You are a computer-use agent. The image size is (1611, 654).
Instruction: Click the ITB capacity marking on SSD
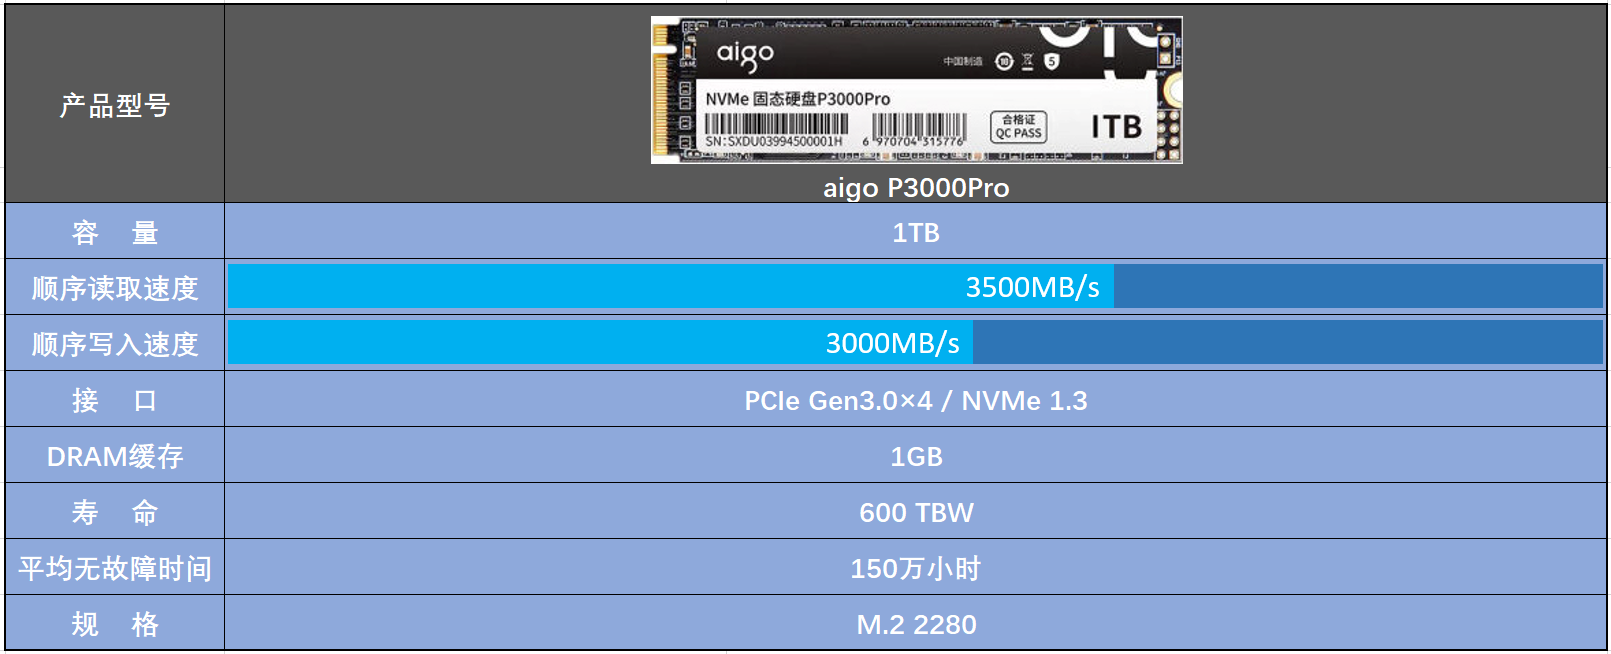coord(1116,127)
